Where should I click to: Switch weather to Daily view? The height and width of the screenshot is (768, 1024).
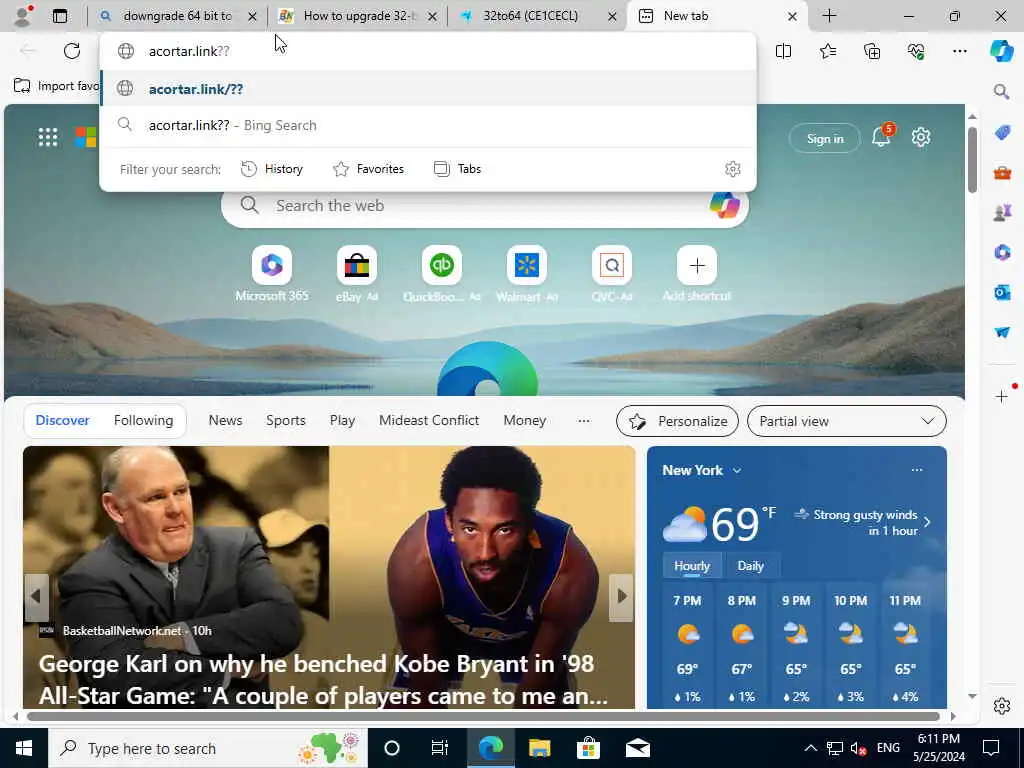(x=750, y=566)
